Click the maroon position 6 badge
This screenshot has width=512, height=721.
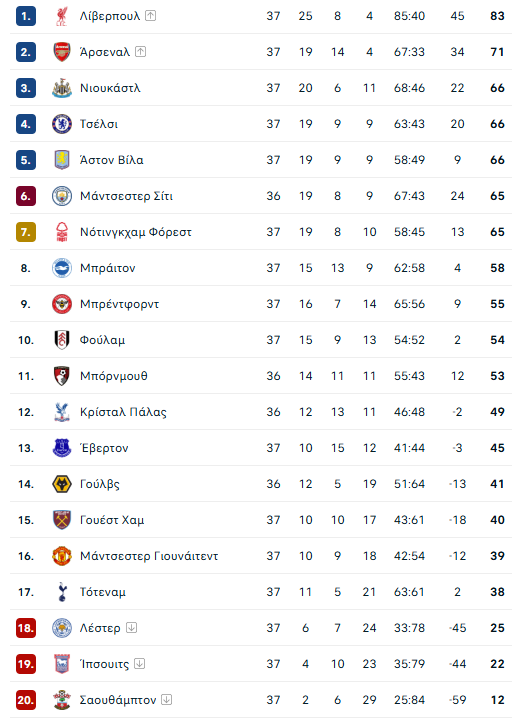pos(26,196)
